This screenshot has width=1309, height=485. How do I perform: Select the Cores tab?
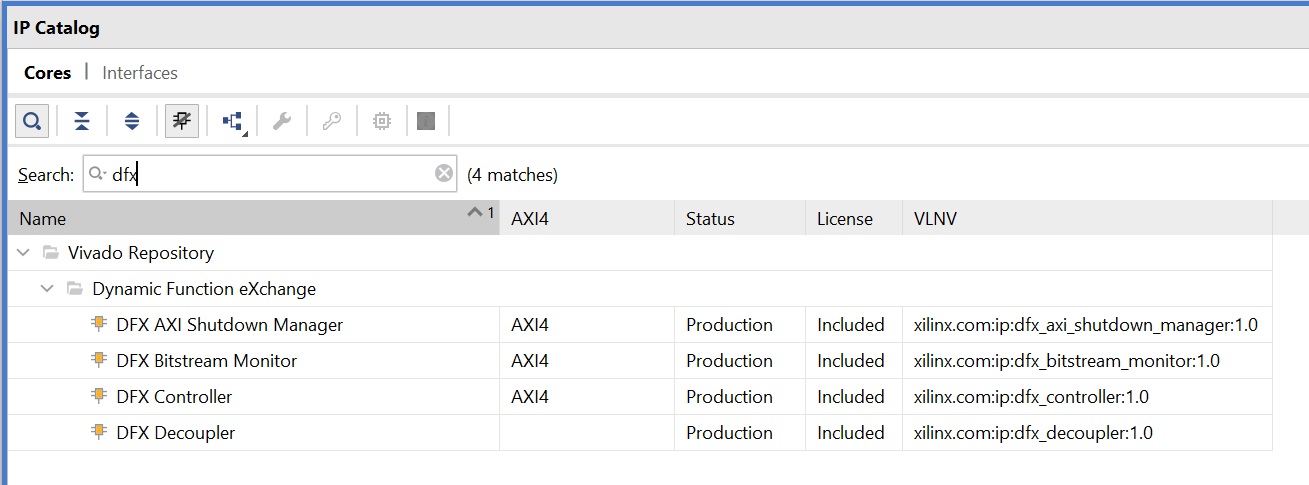[48, 73]
